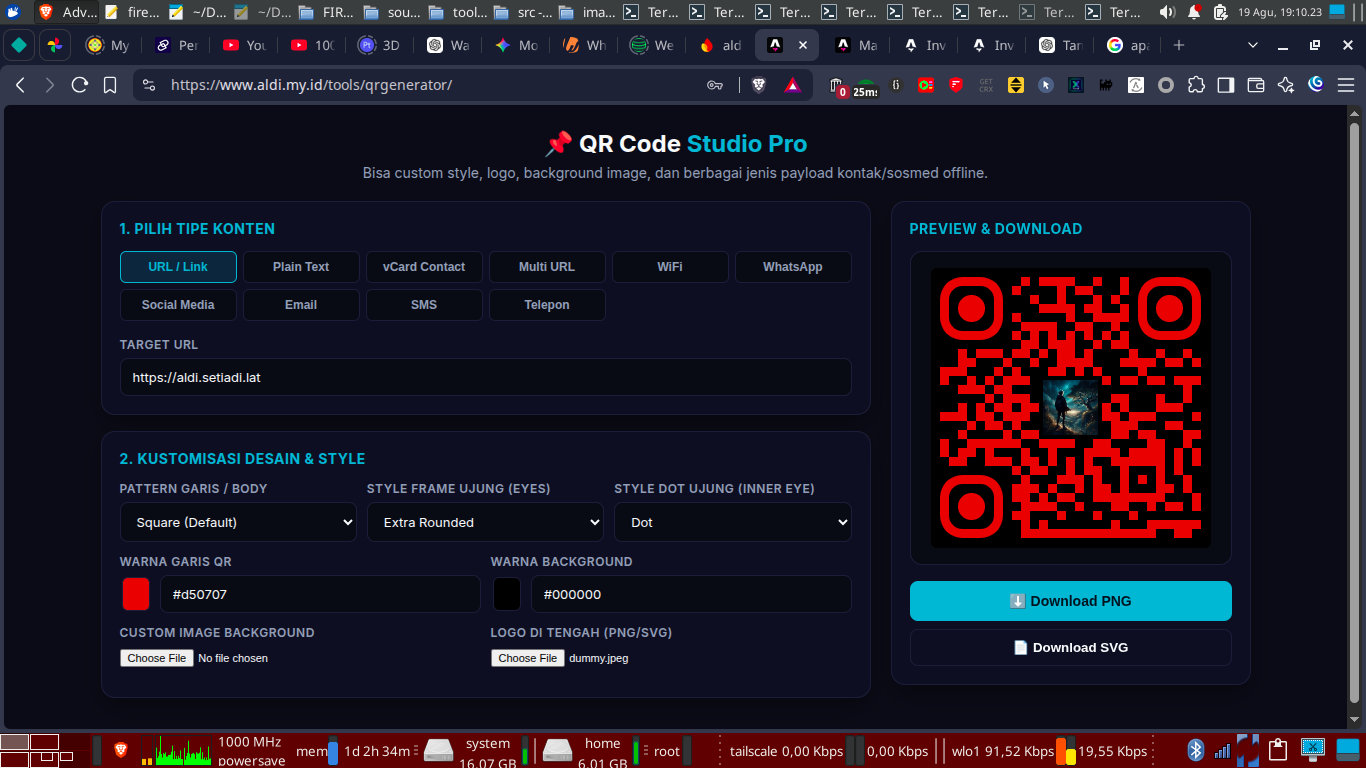Toggle the browser sidebar panel icon

[x=1226, y=85]
